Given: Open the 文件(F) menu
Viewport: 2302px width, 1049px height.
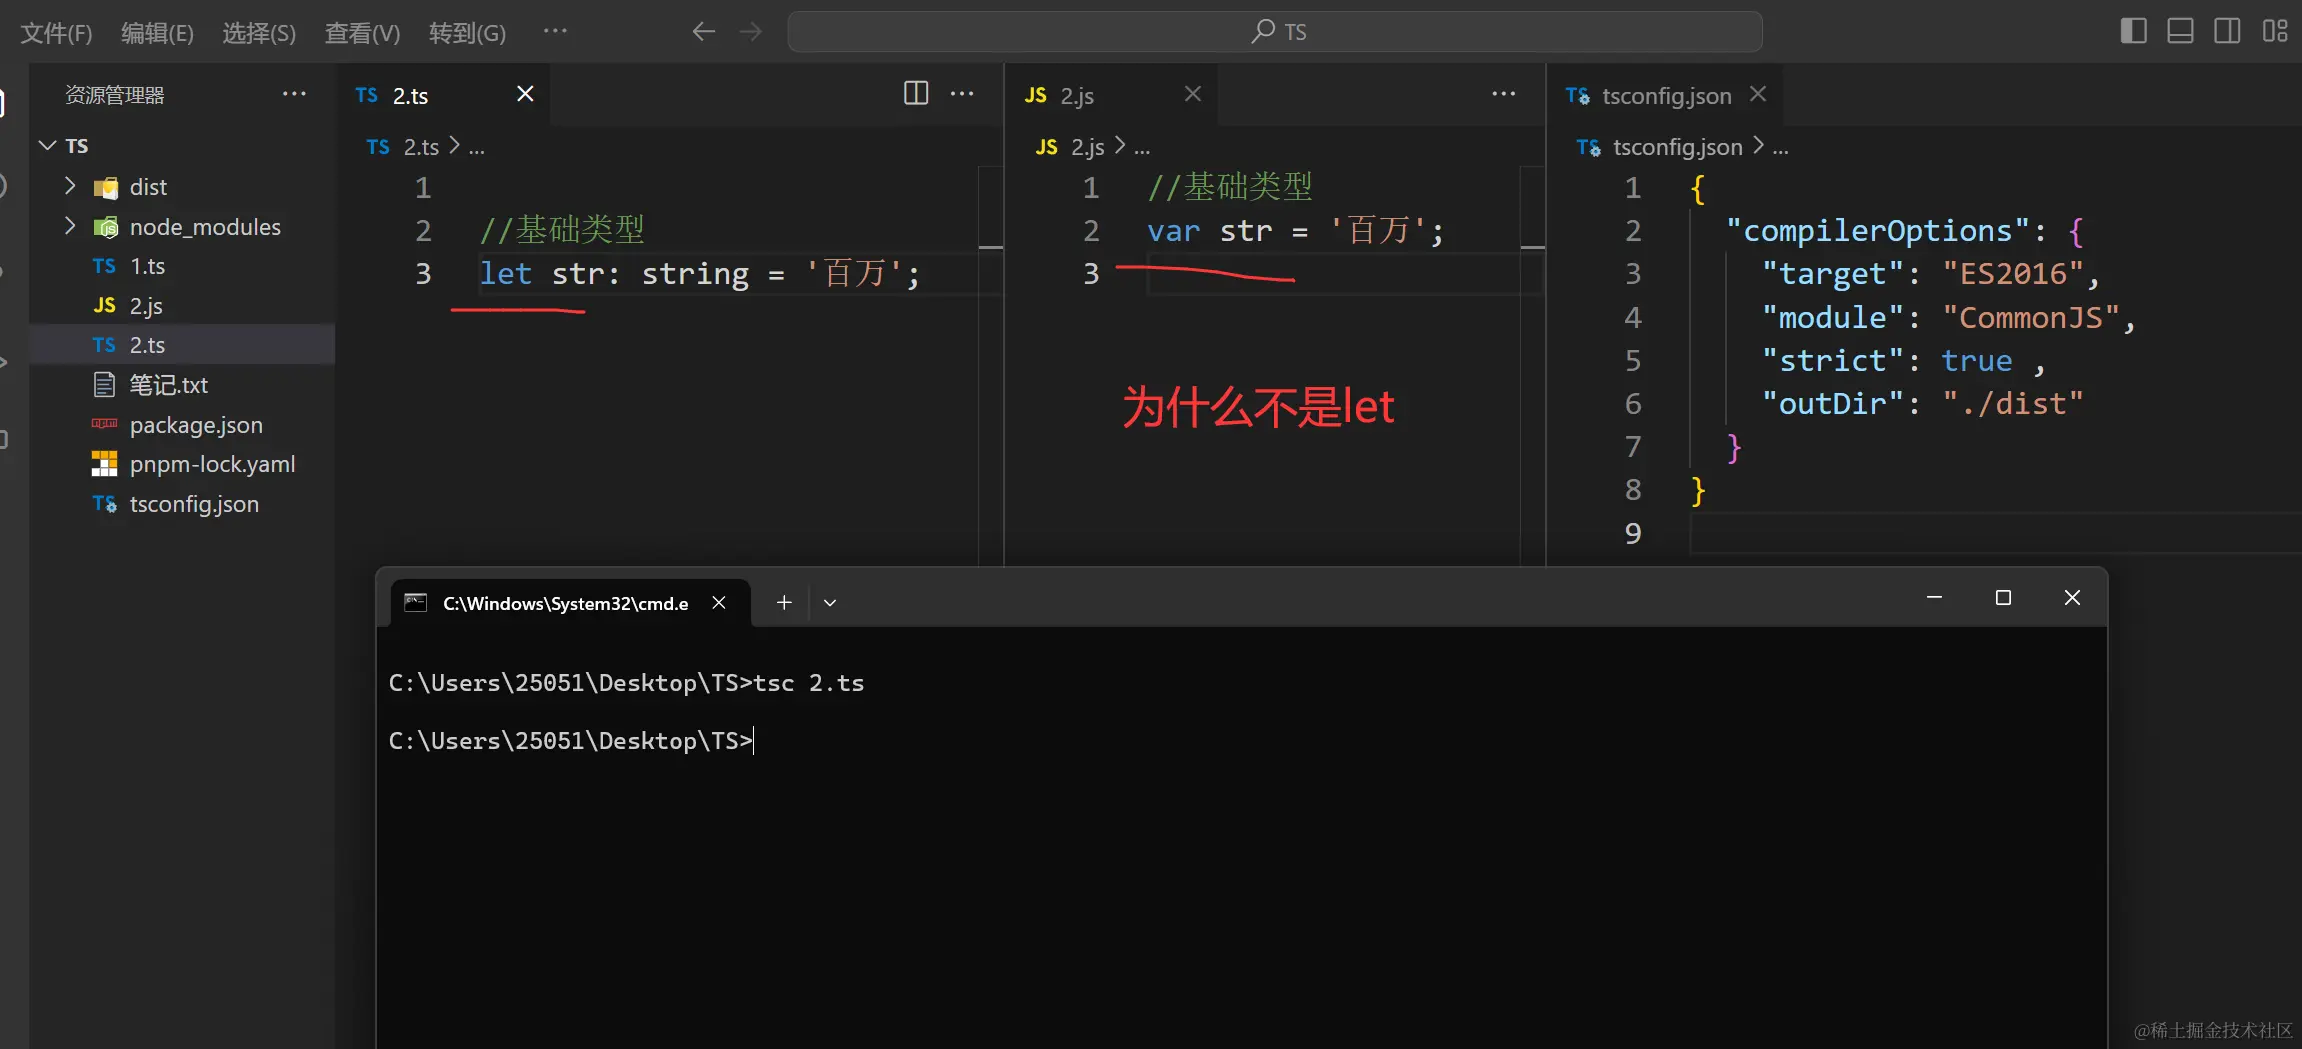Looking at the screenshot, I should click(56, 31).
